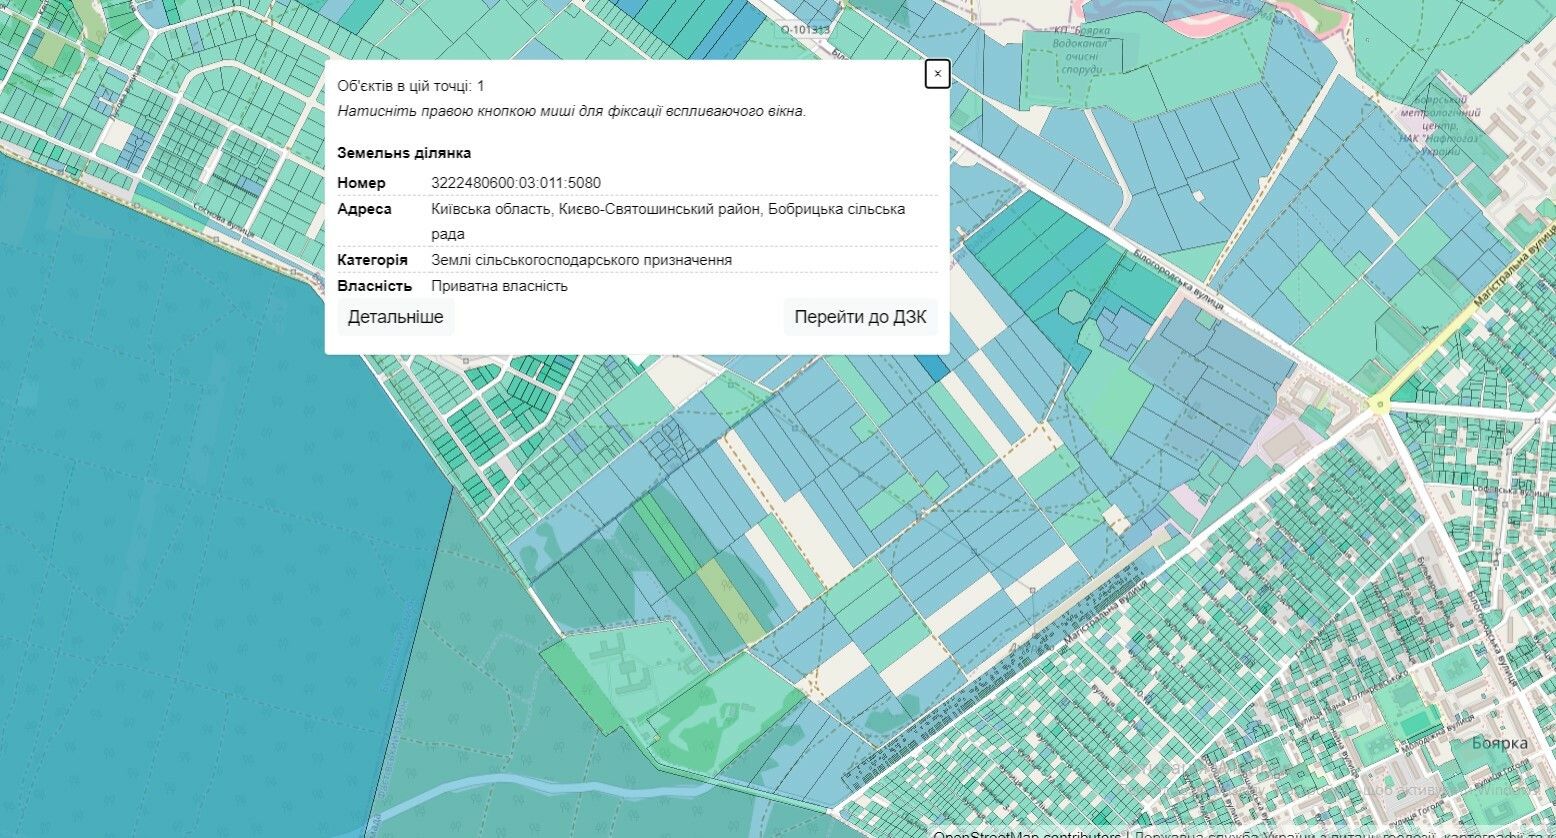Click the Категорія field label
The width and height of the screenshot is (1556, 838).
(372, 260)
